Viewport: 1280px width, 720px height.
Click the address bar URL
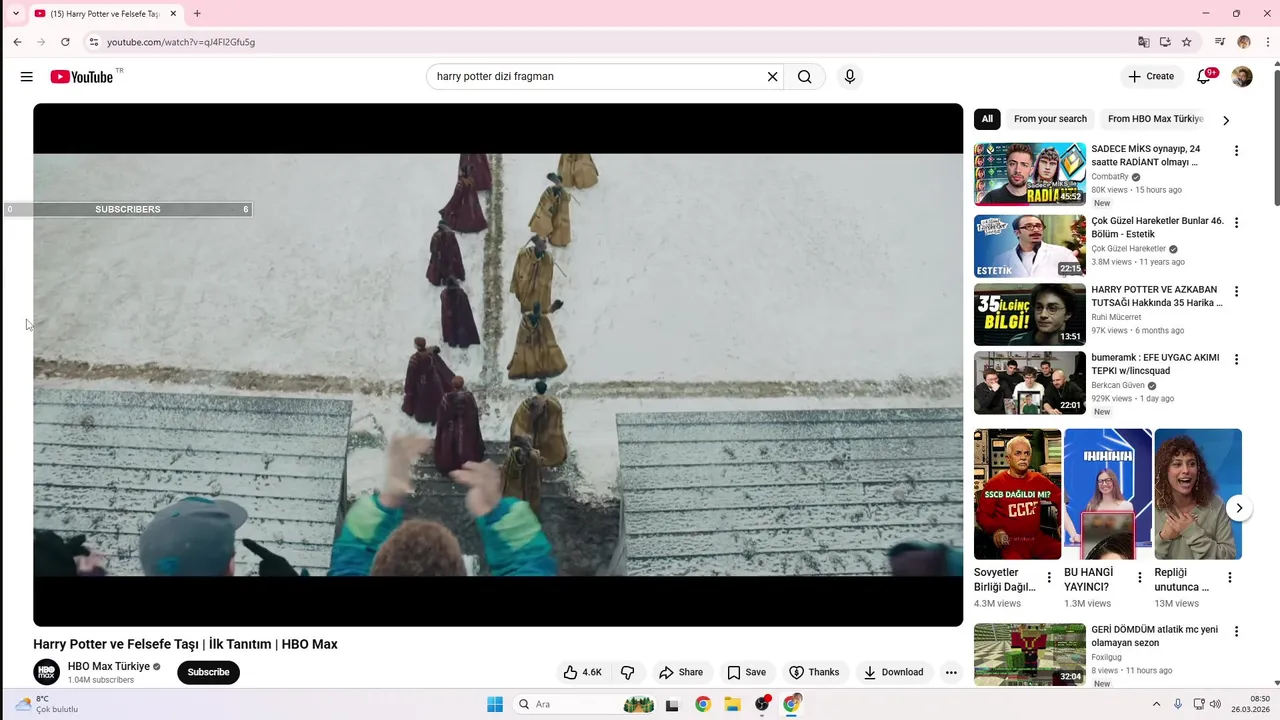click(x=181, y=42)
